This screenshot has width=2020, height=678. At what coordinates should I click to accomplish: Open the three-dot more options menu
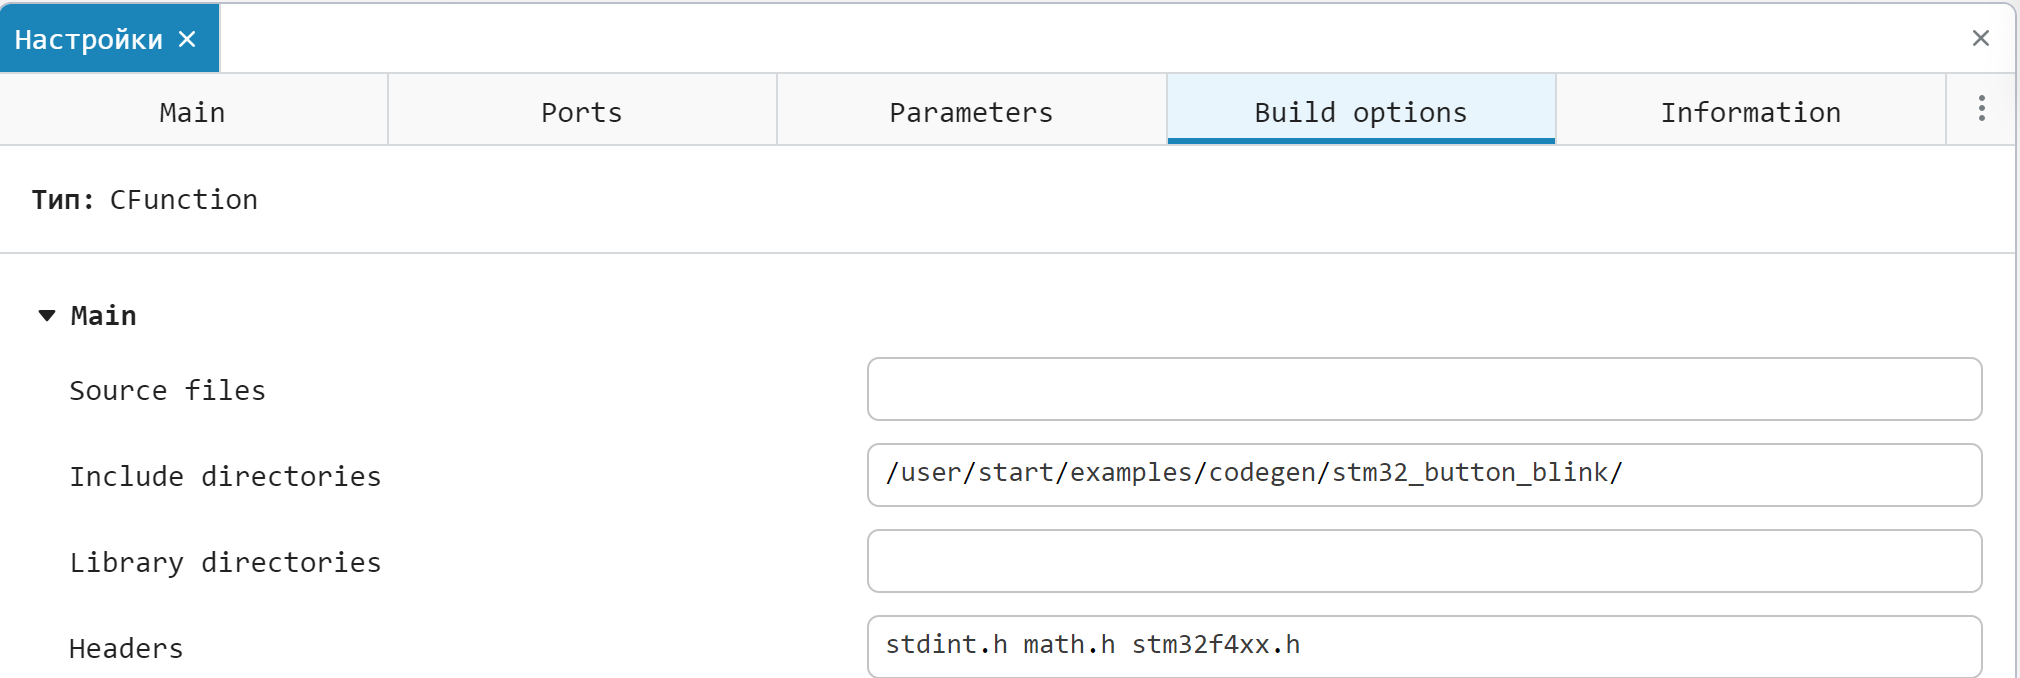(x=1981, y=109)
